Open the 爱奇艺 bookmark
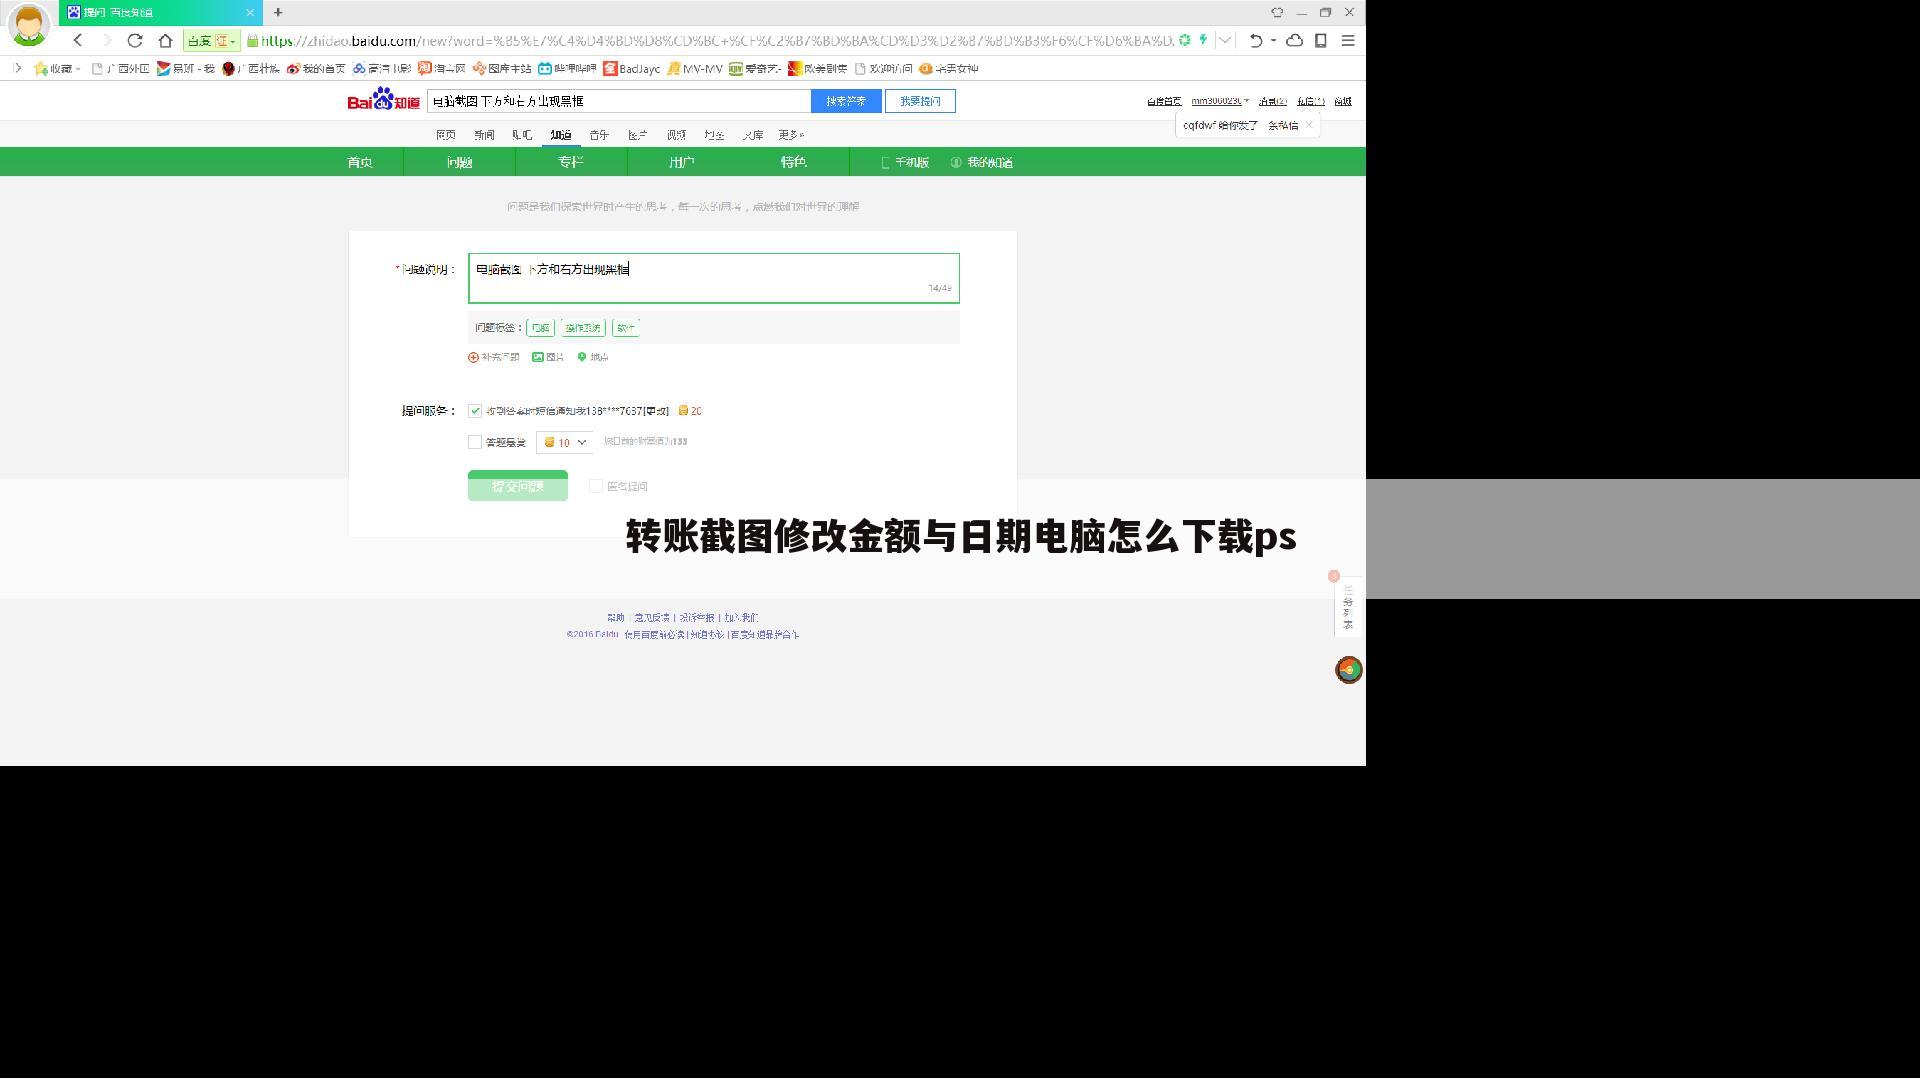 click(755, 69)
